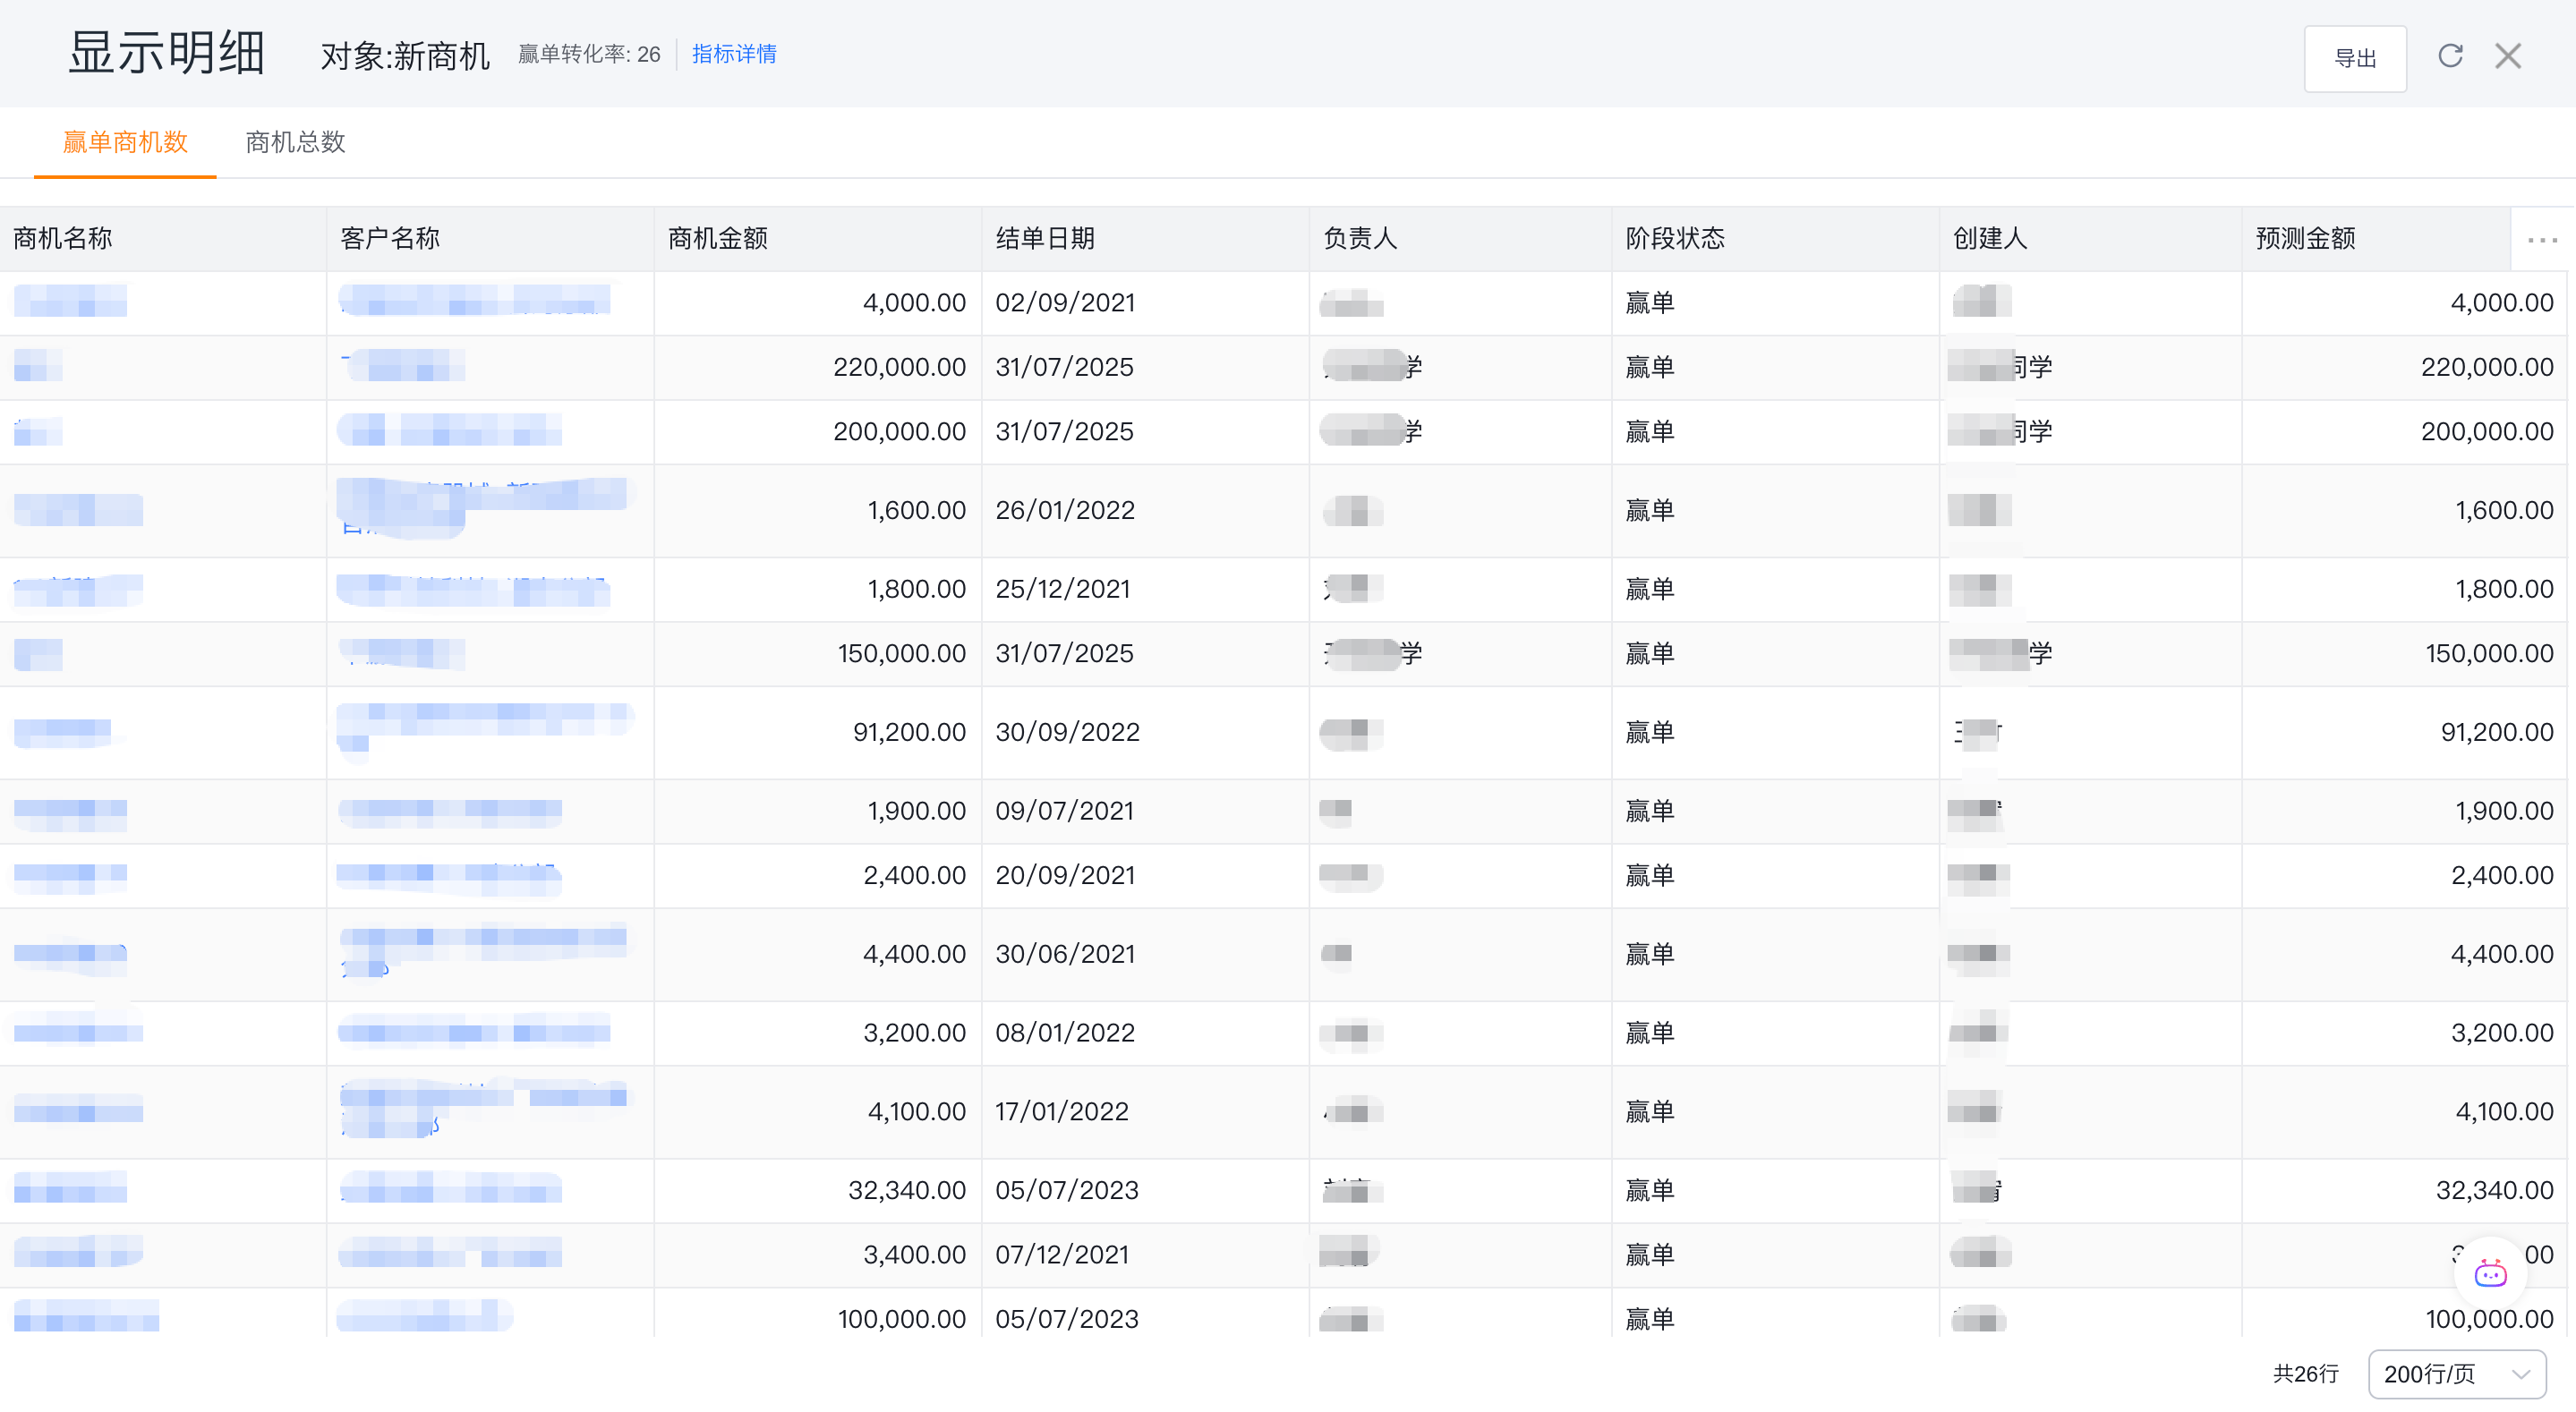
Task: Open the column options ellipsis menu
Action: pos(2541,240)
